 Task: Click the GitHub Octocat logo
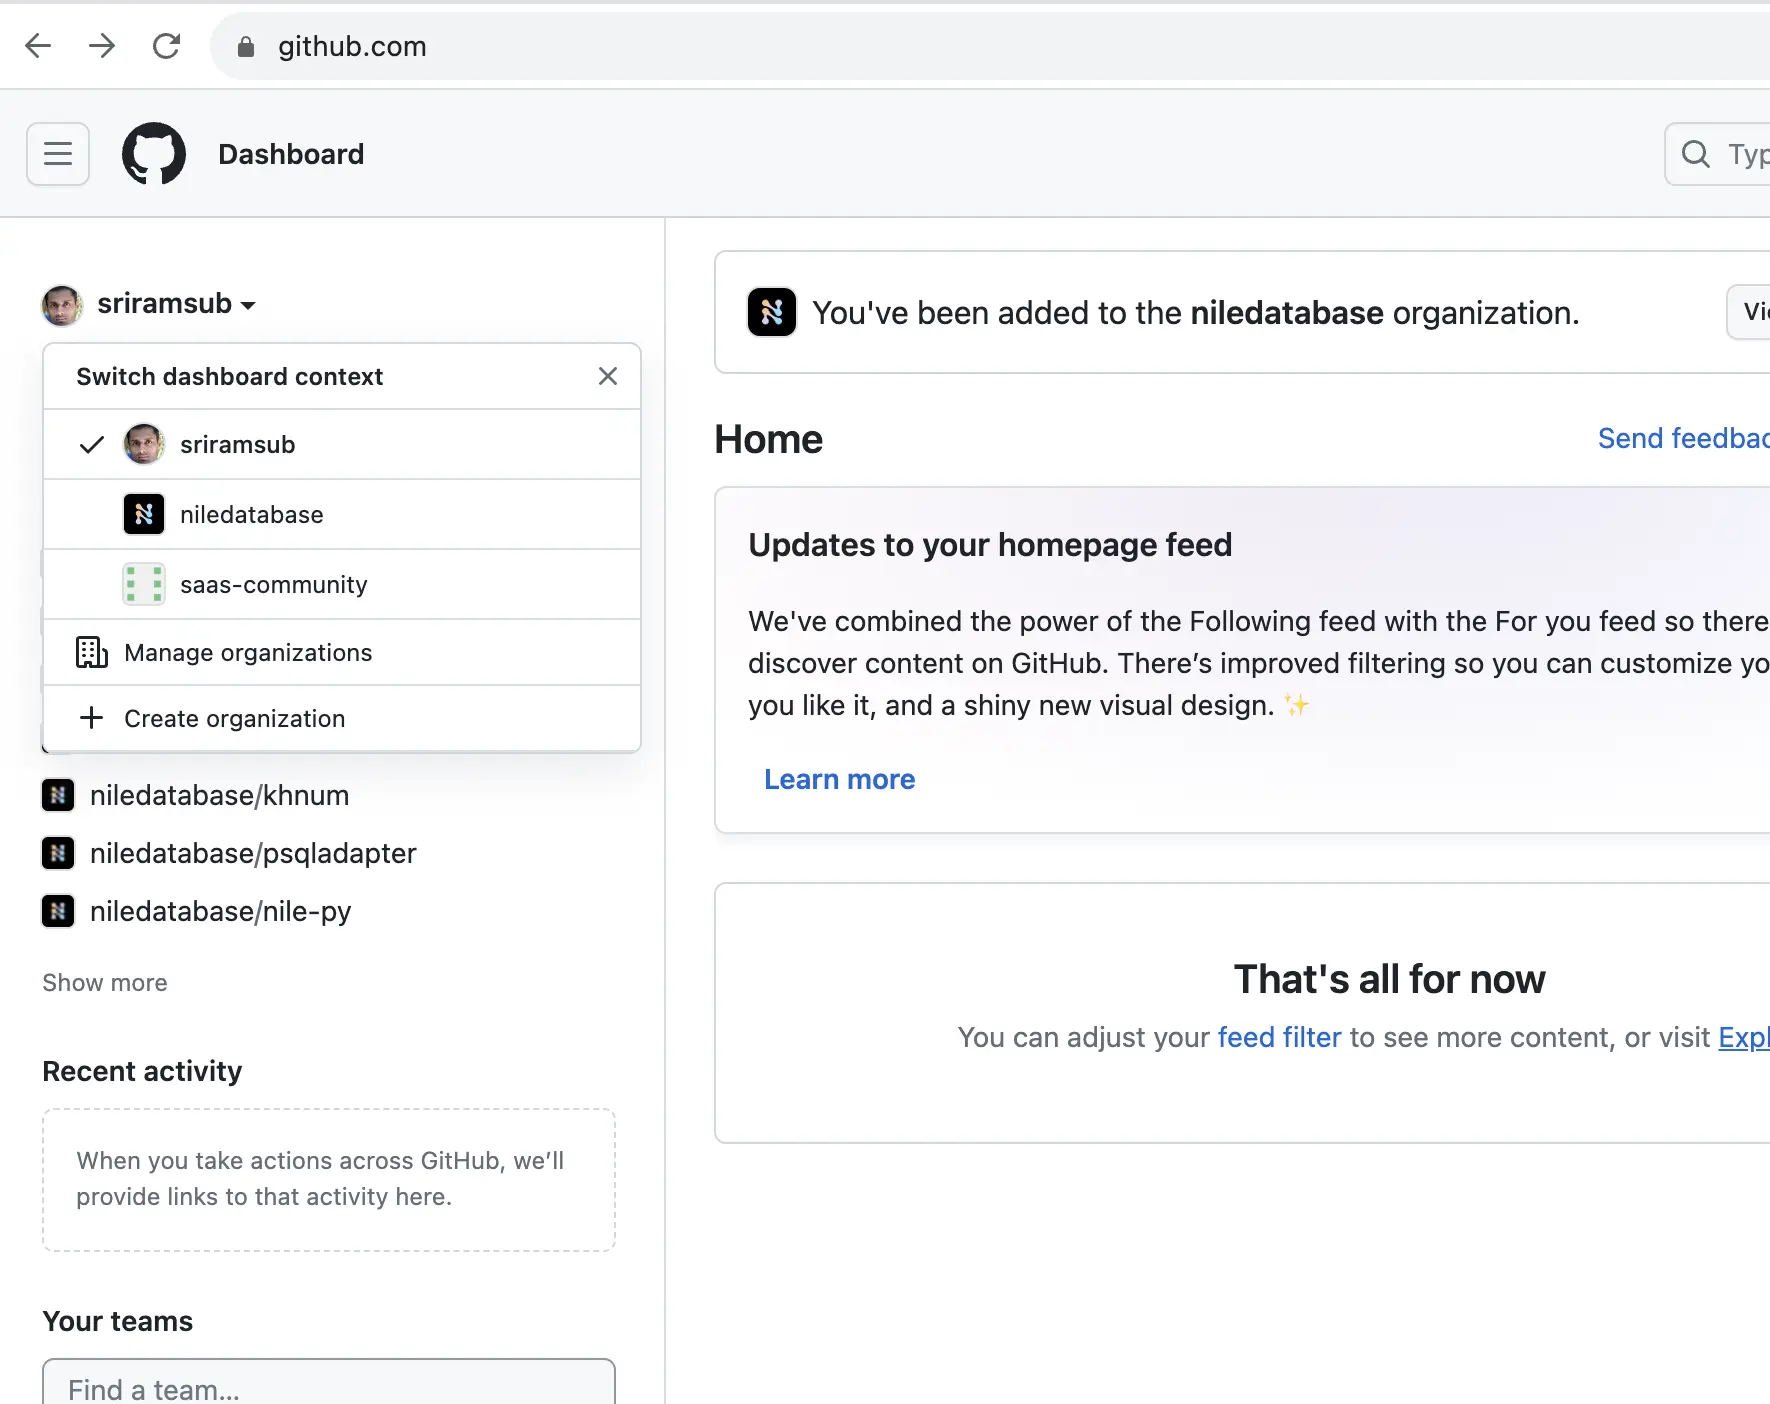click(x=154, y=154)
